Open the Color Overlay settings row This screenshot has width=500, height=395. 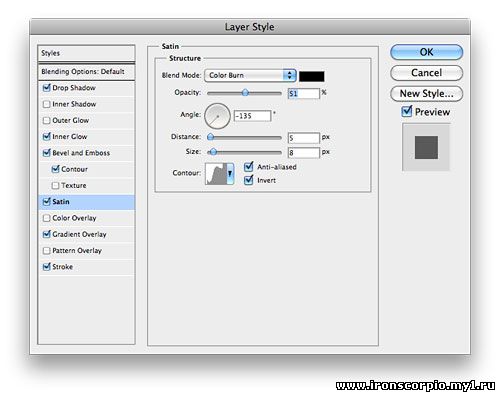tap(87, 218)
